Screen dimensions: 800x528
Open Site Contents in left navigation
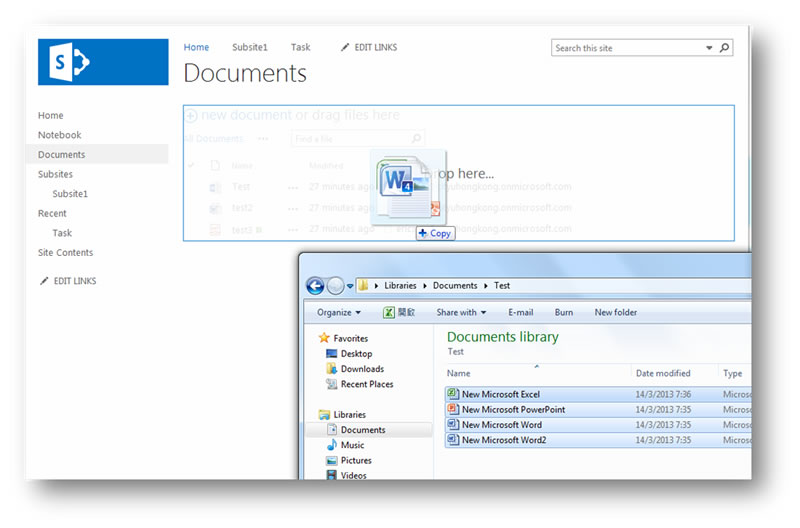(x=65, y=253)
